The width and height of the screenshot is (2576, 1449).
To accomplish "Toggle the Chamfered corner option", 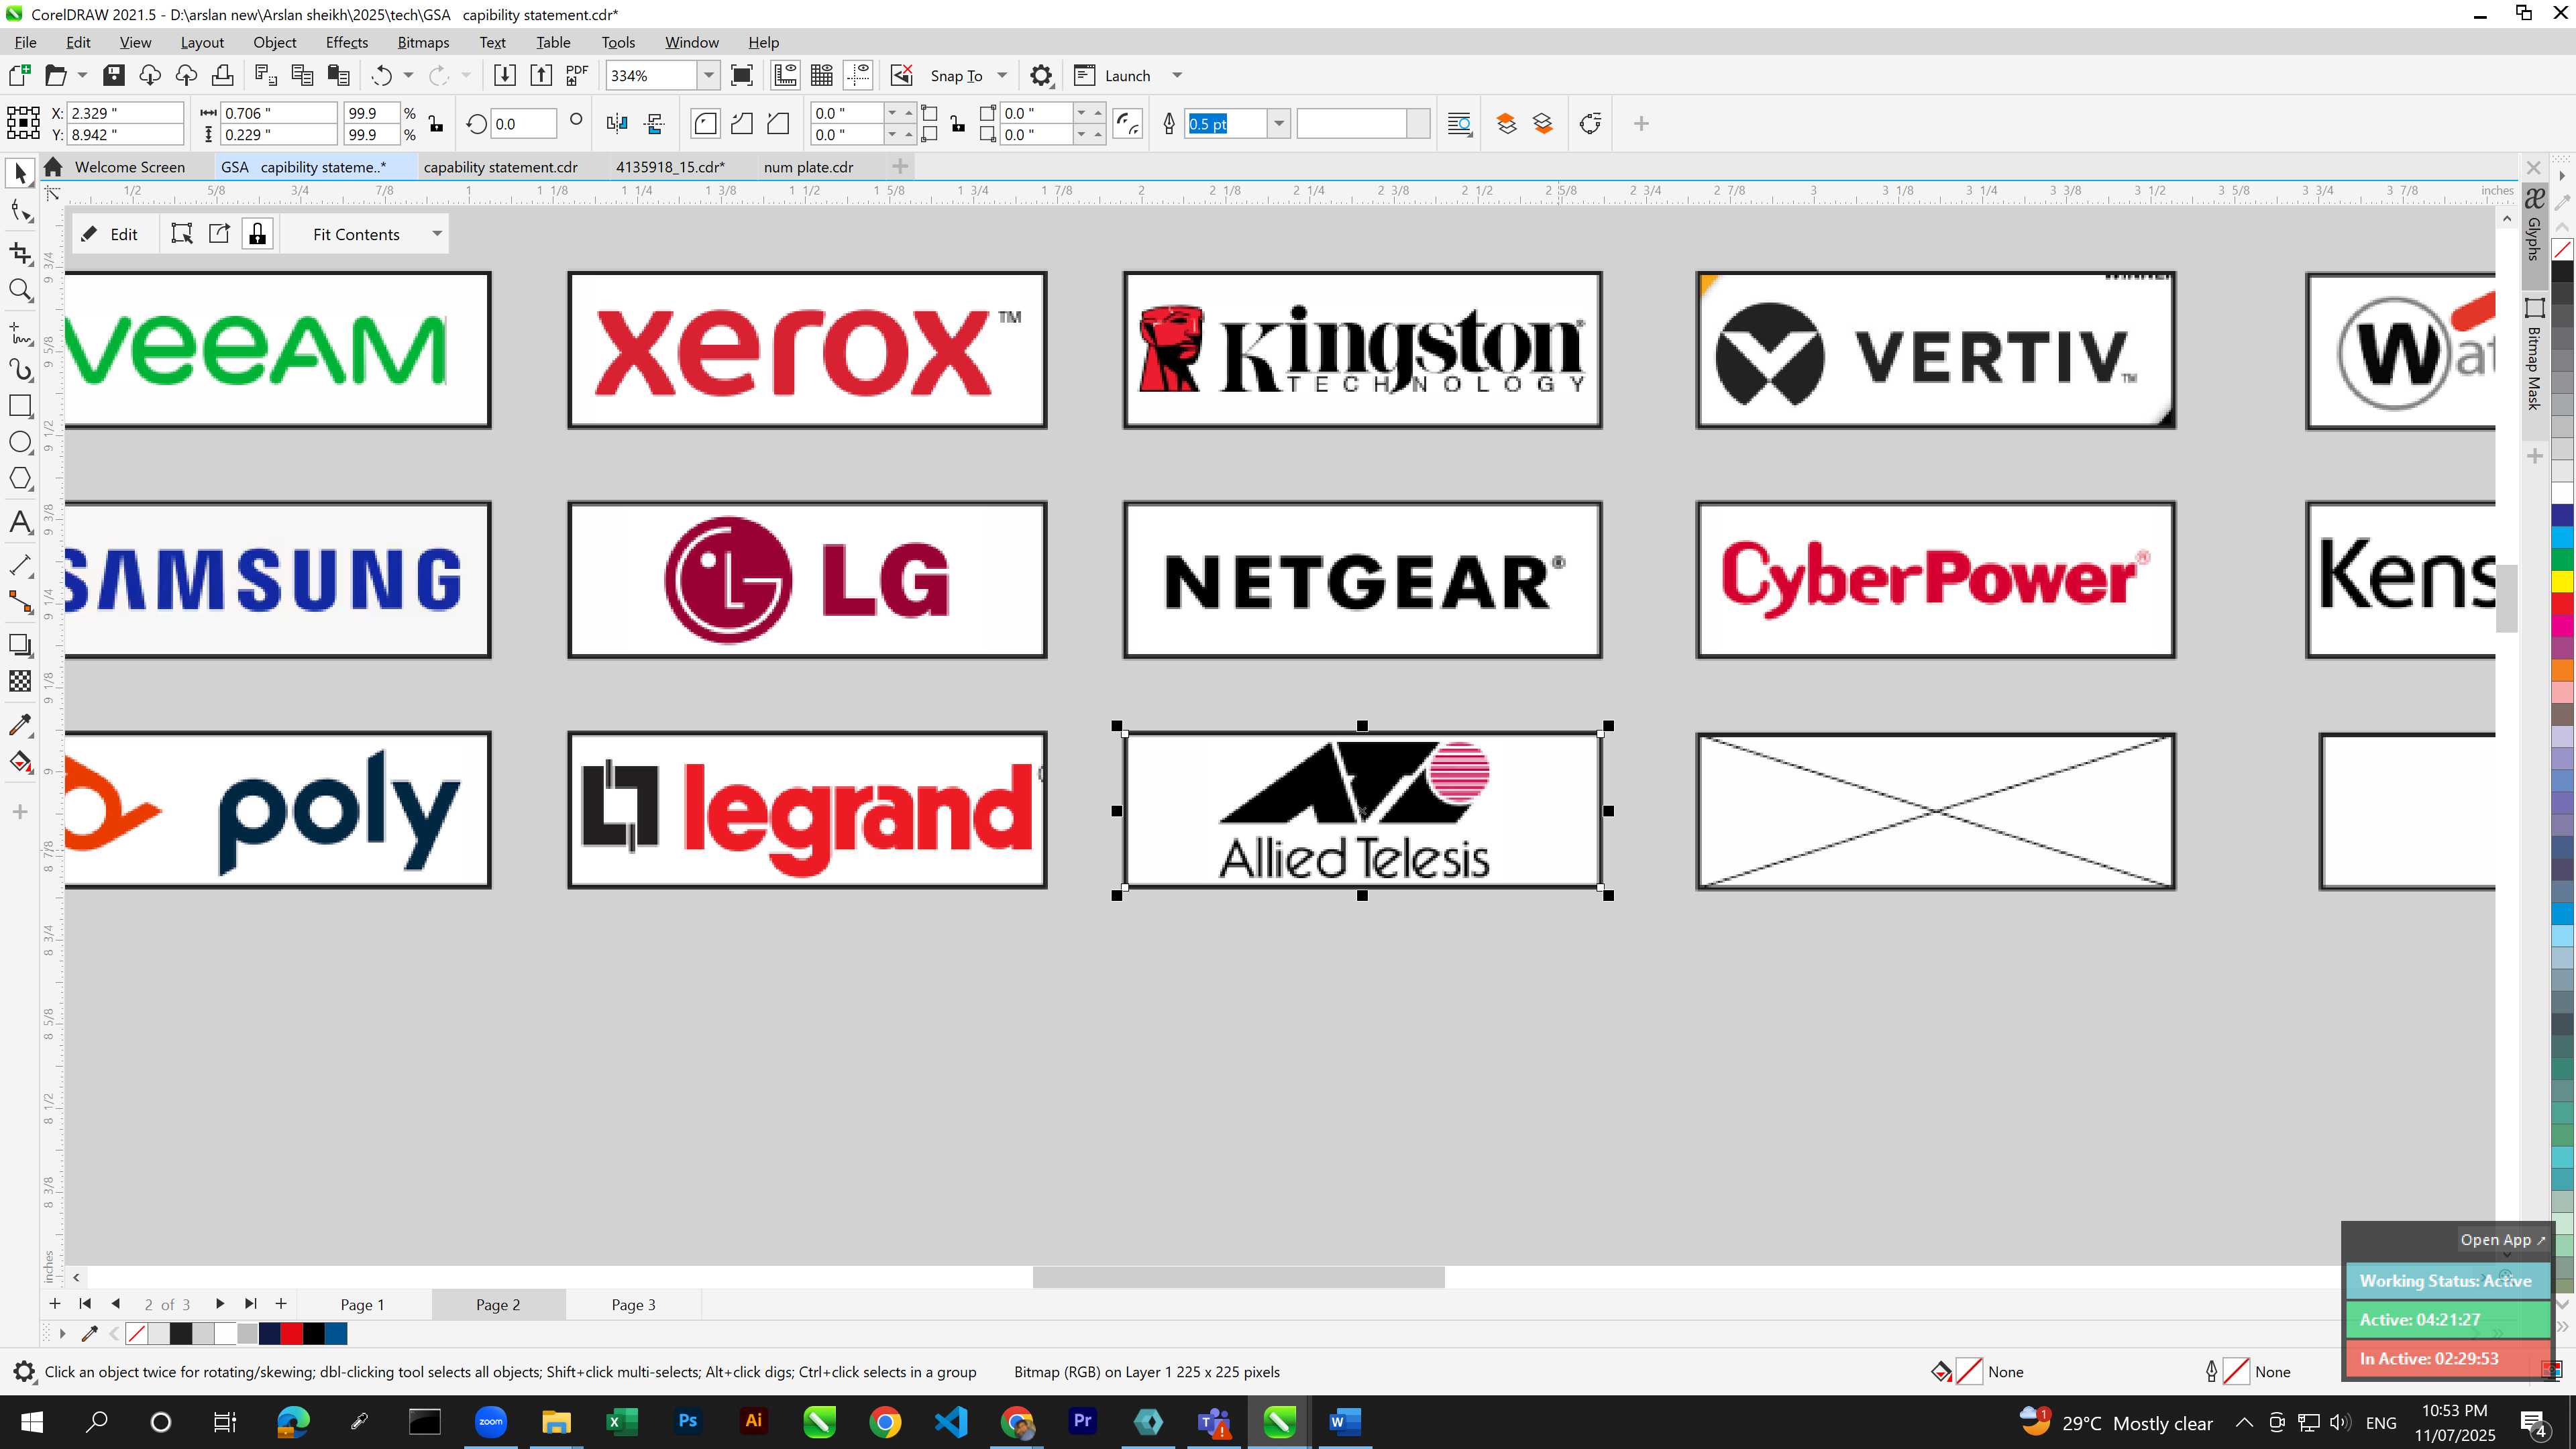I will tap(778, 124).
